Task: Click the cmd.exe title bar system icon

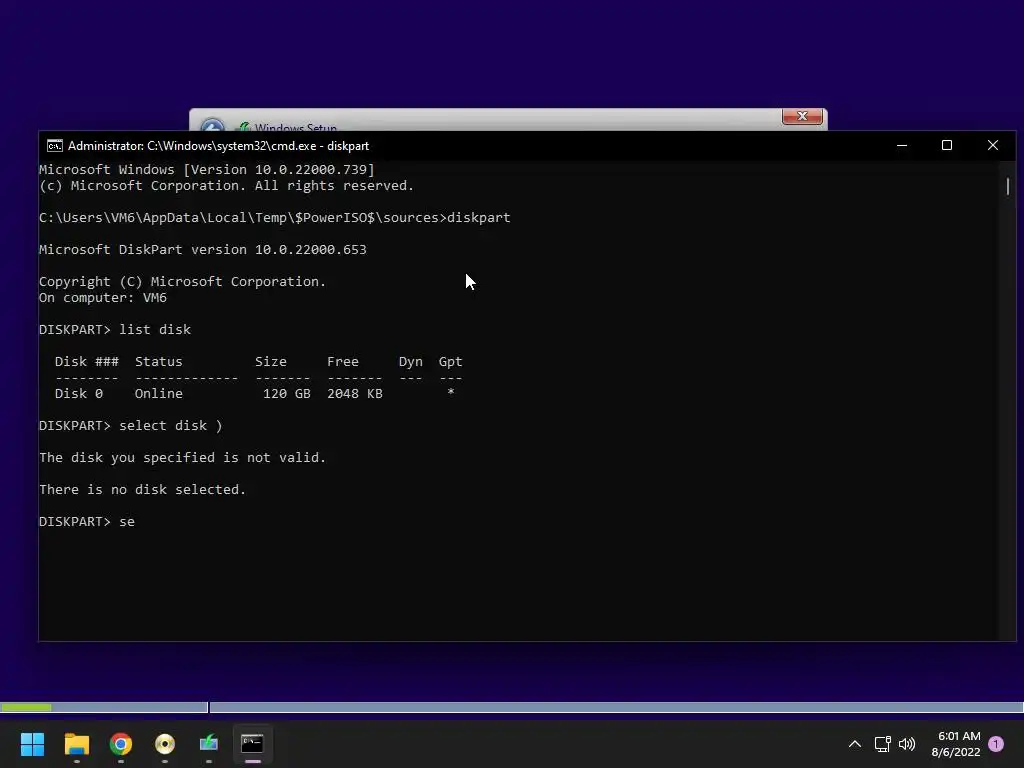Action: tap(55, 146)
